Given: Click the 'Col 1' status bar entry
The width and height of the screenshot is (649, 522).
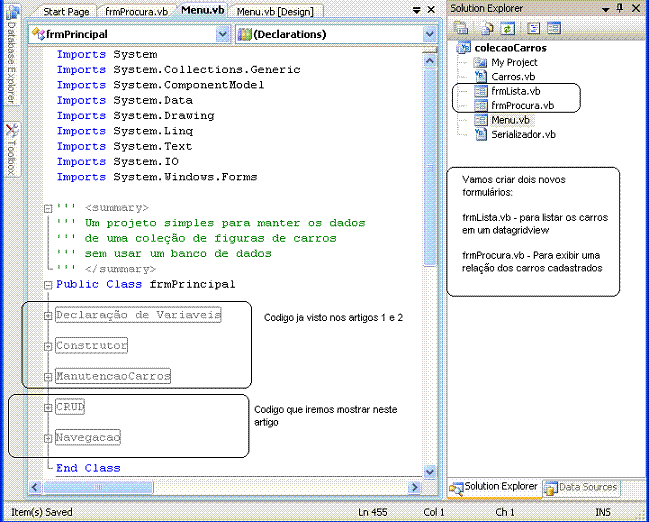Looking at the screenshot, I should pos(434,512).
